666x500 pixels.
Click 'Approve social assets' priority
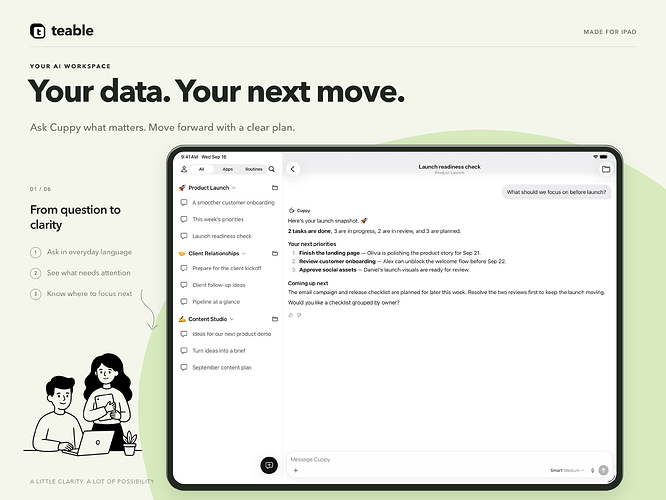pyautogui.click(x=327, y=270)
